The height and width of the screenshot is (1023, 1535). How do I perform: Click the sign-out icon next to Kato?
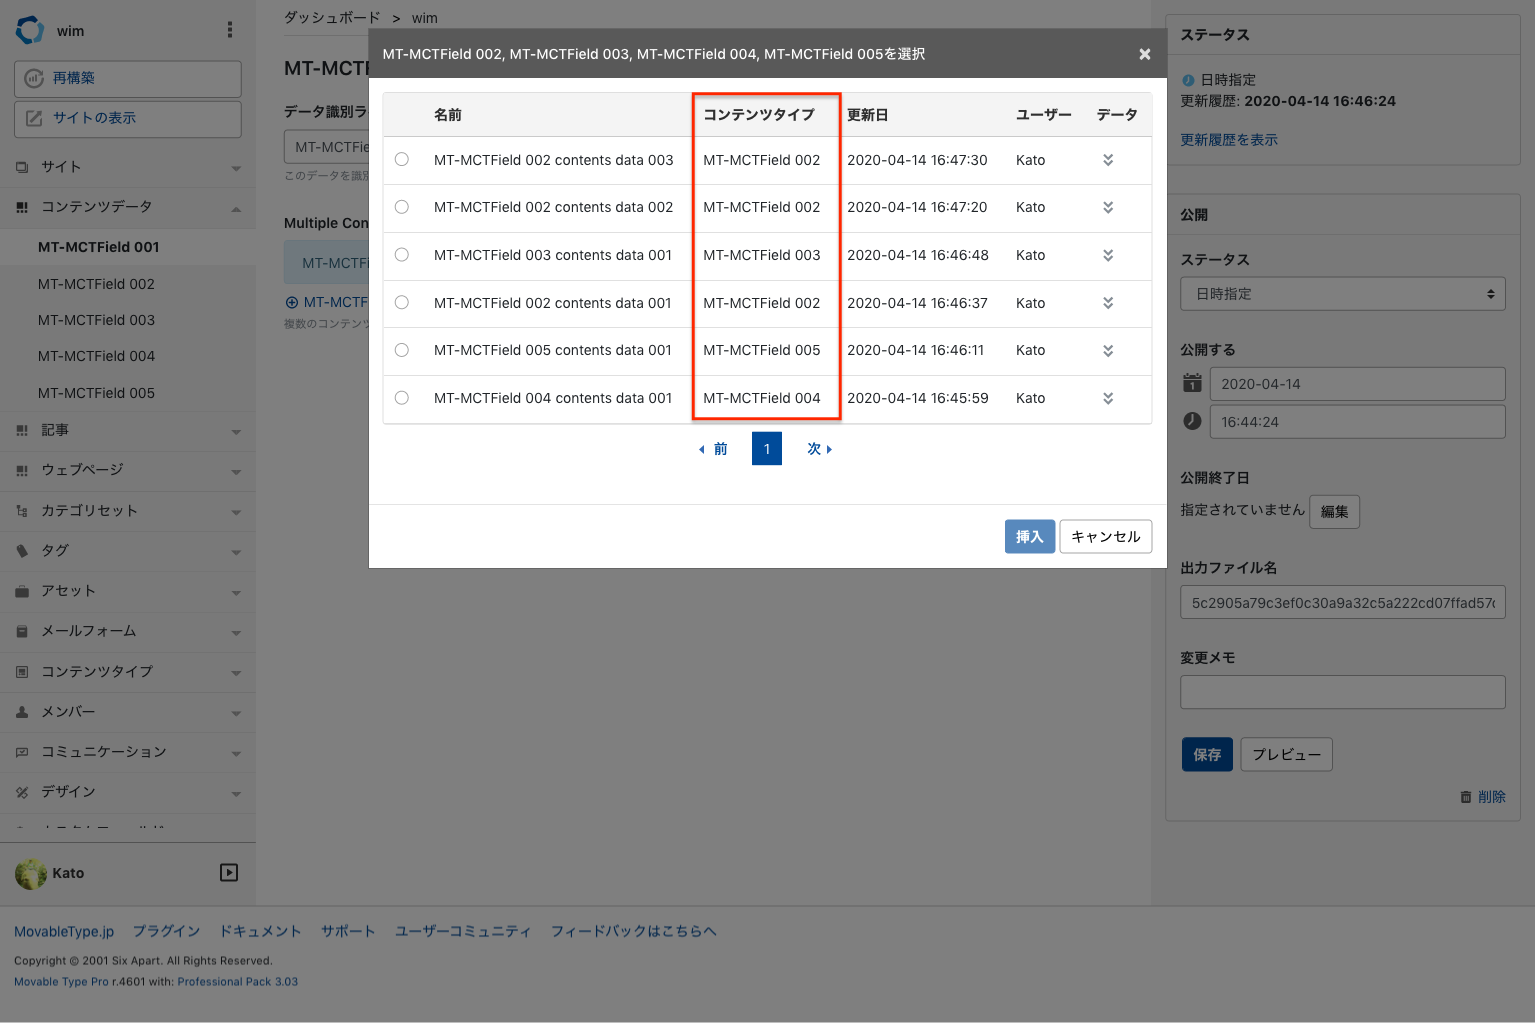click(x=229, y=873)
